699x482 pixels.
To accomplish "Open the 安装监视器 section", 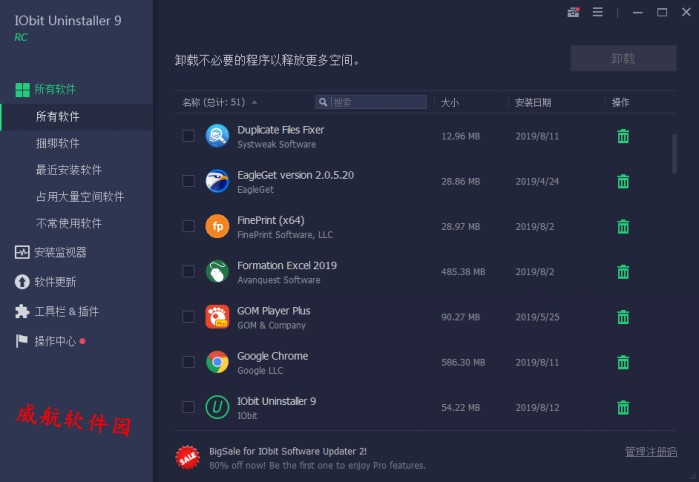I will point(60,252).
